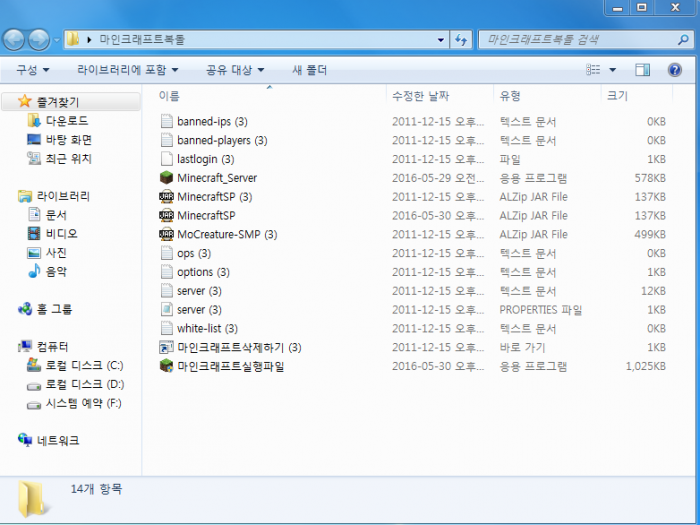Image resolution: width=700 pixels, height=525 pixels.
Task: Click 578KB size cell for Minecraft_Server
Action: tap(650, 178)
